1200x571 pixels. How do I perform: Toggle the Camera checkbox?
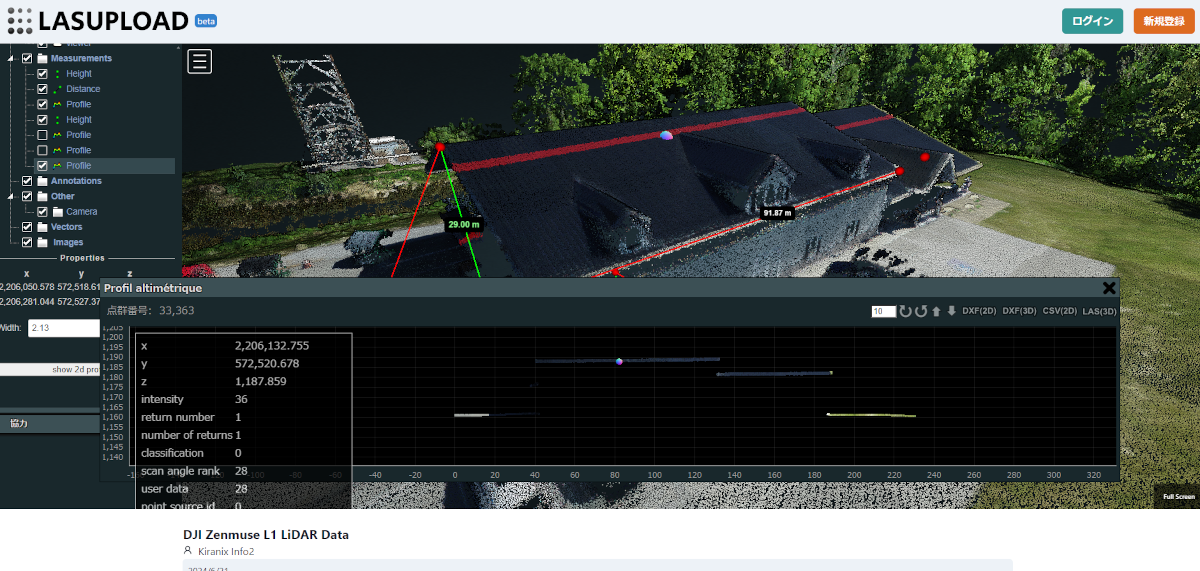(42, 212)
